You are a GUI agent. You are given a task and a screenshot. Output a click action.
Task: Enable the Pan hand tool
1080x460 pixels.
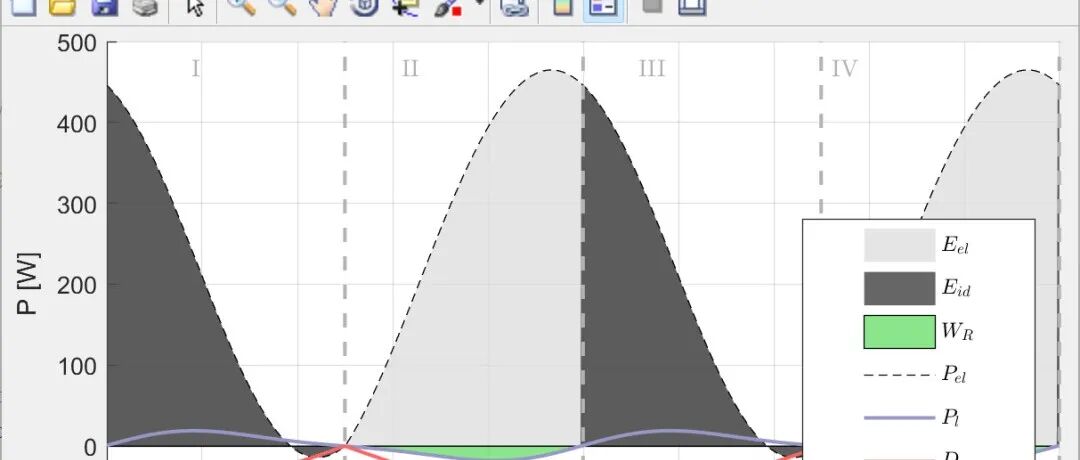323,8
